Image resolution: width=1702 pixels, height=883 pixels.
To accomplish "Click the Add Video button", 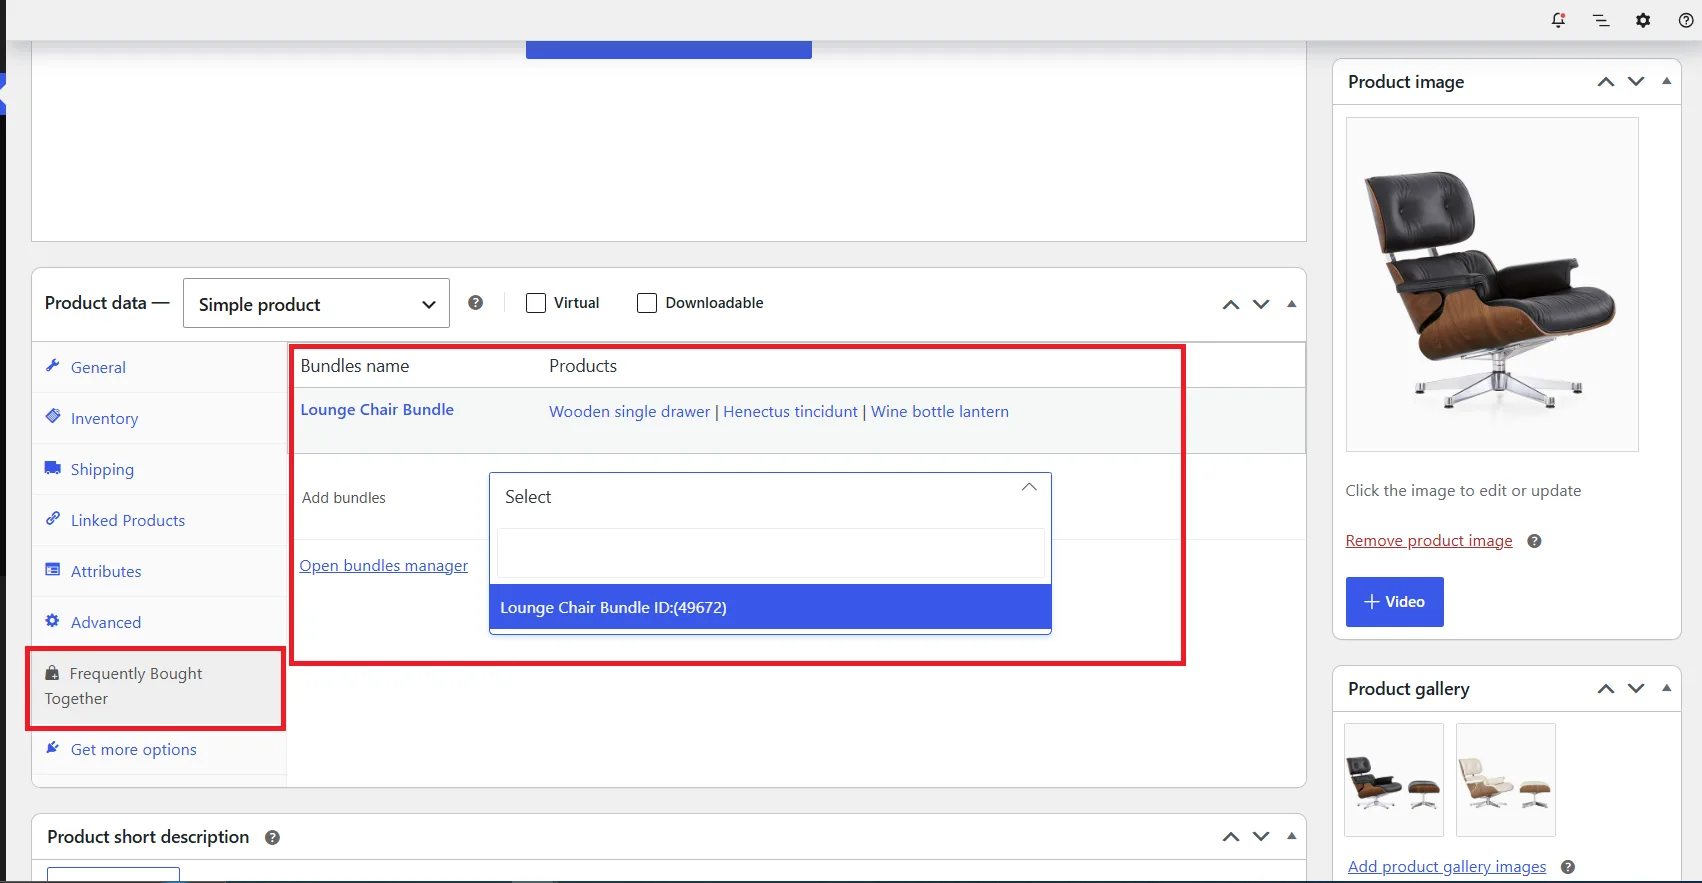I will pos(1395,602).
